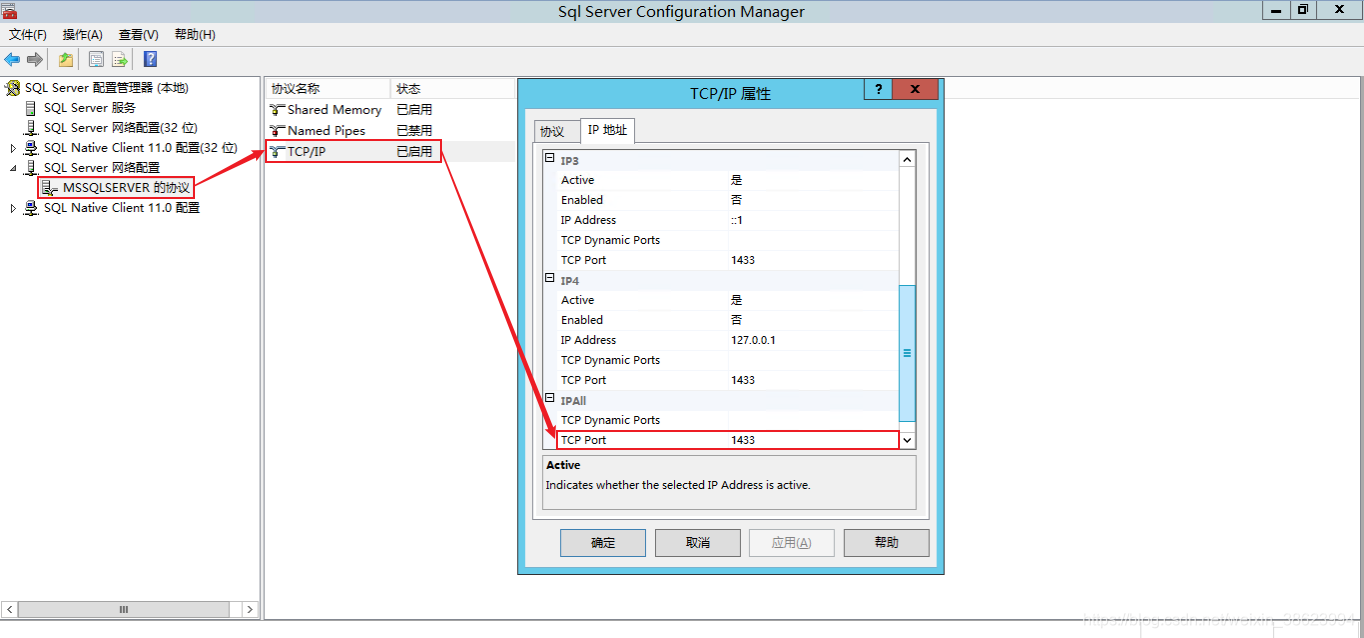Image resolution: width=1364 pixels, height=638 pixels.
Task: Click the 取消 button
Action: 698,543
